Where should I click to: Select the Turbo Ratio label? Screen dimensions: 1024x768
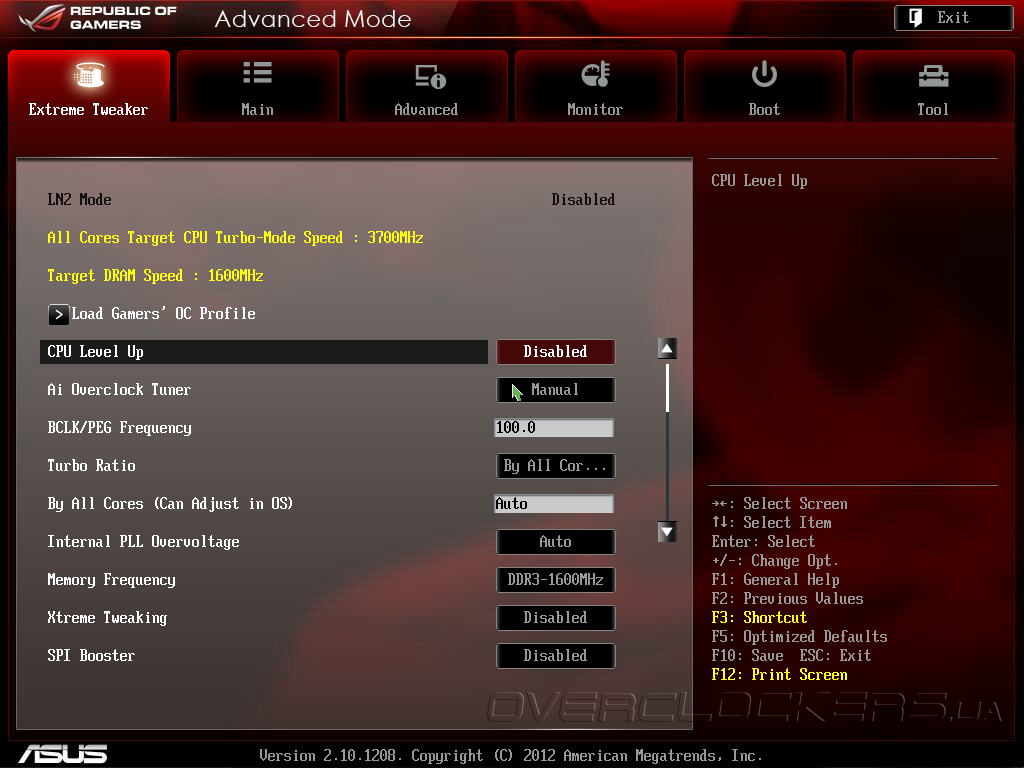point(91,466)
